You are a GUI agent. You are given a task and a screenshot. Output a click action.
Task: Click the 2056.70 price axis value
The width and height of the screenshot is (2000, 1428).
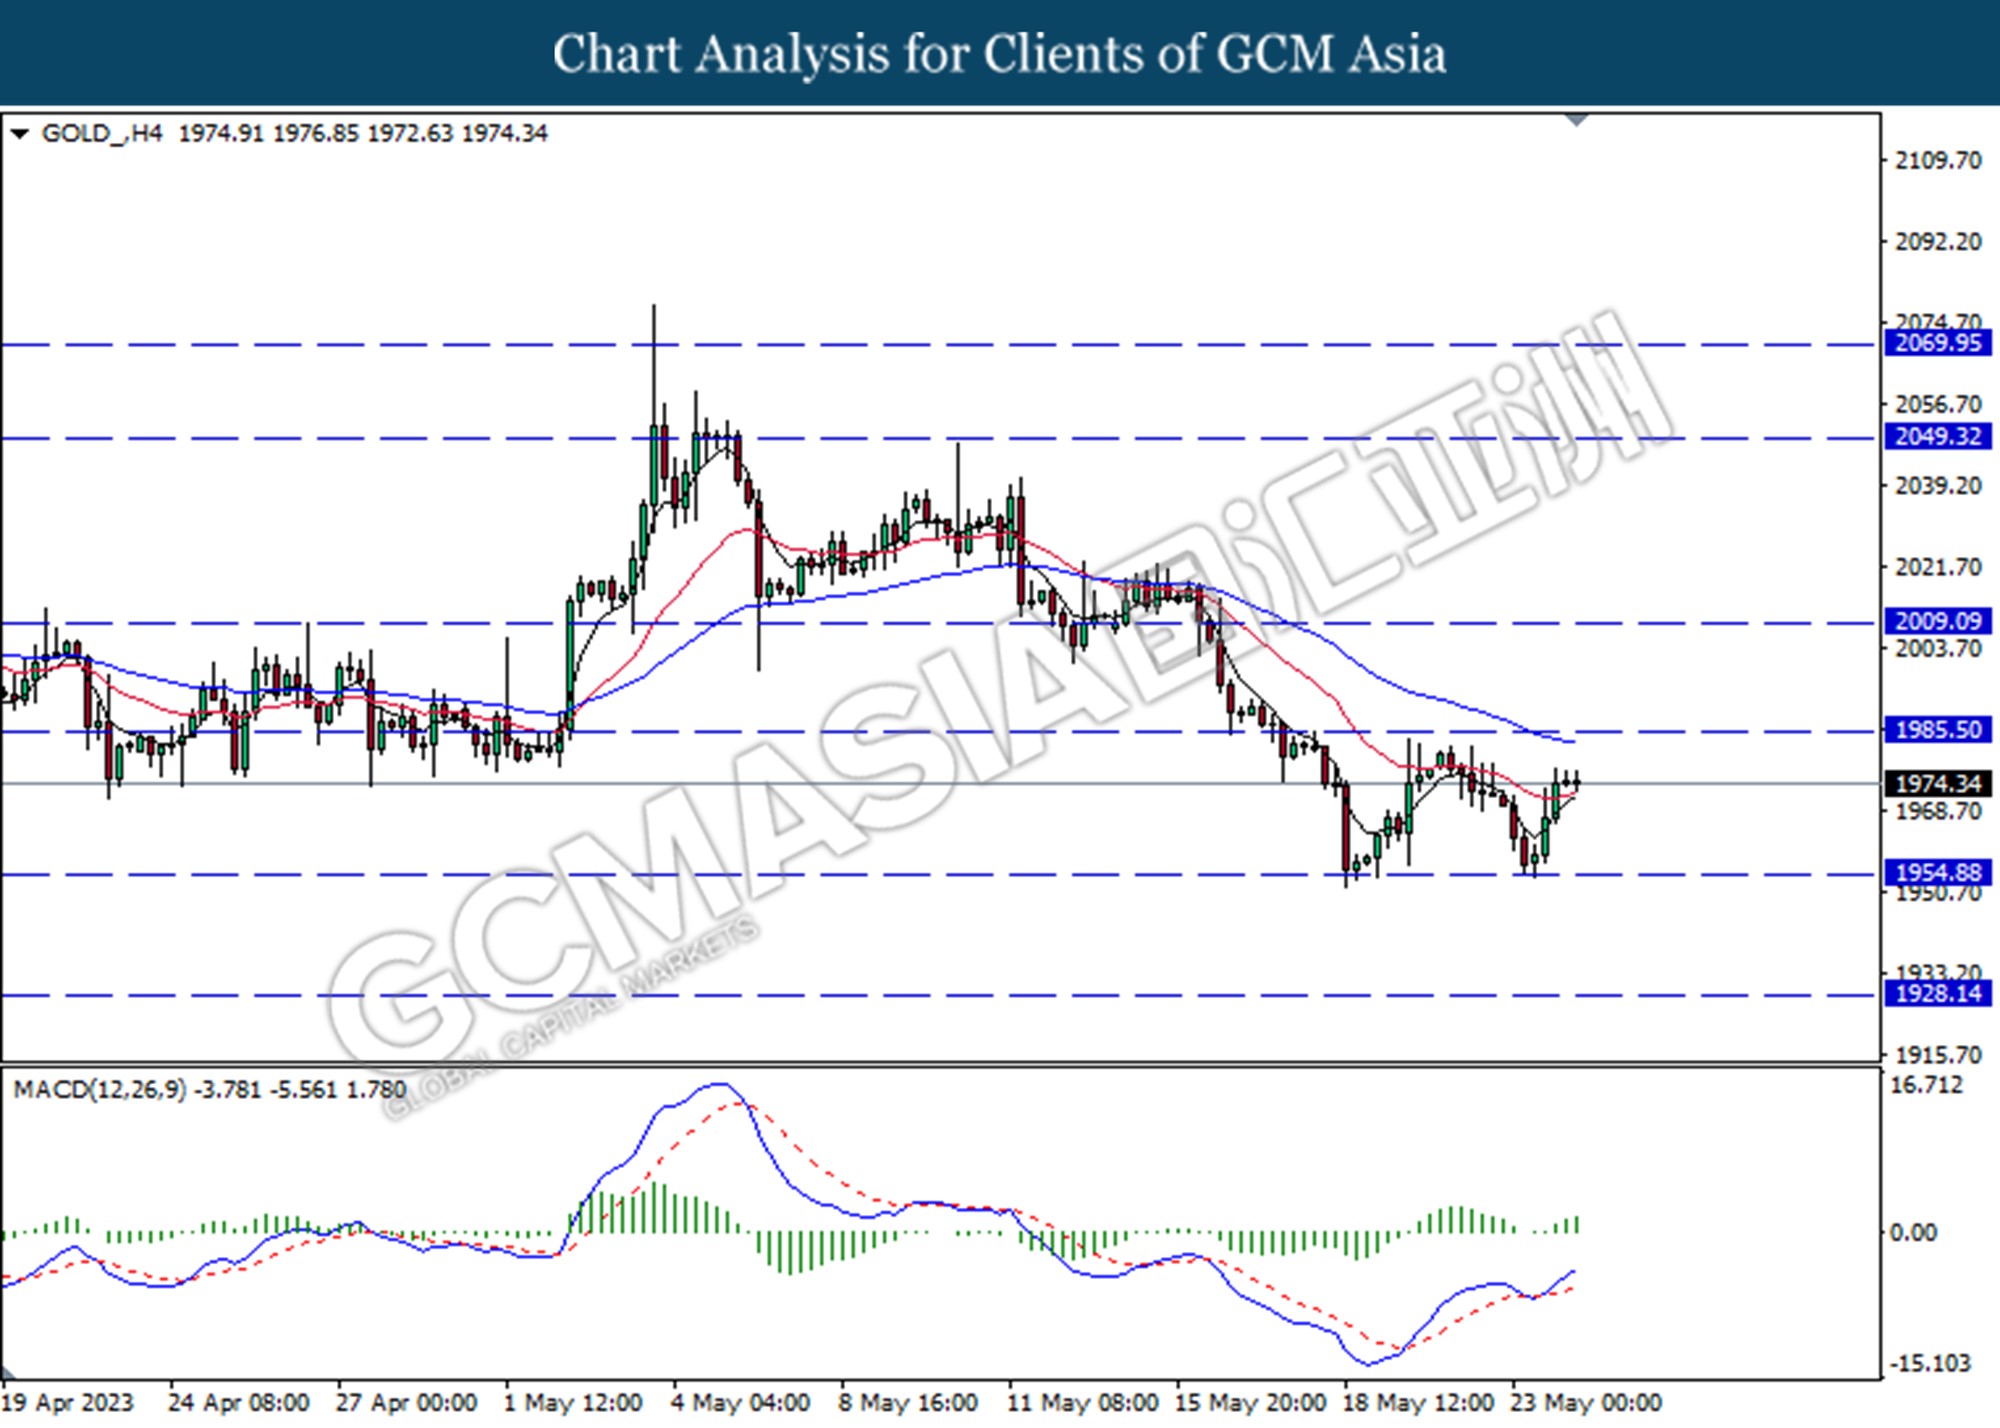pos(1938,404)
